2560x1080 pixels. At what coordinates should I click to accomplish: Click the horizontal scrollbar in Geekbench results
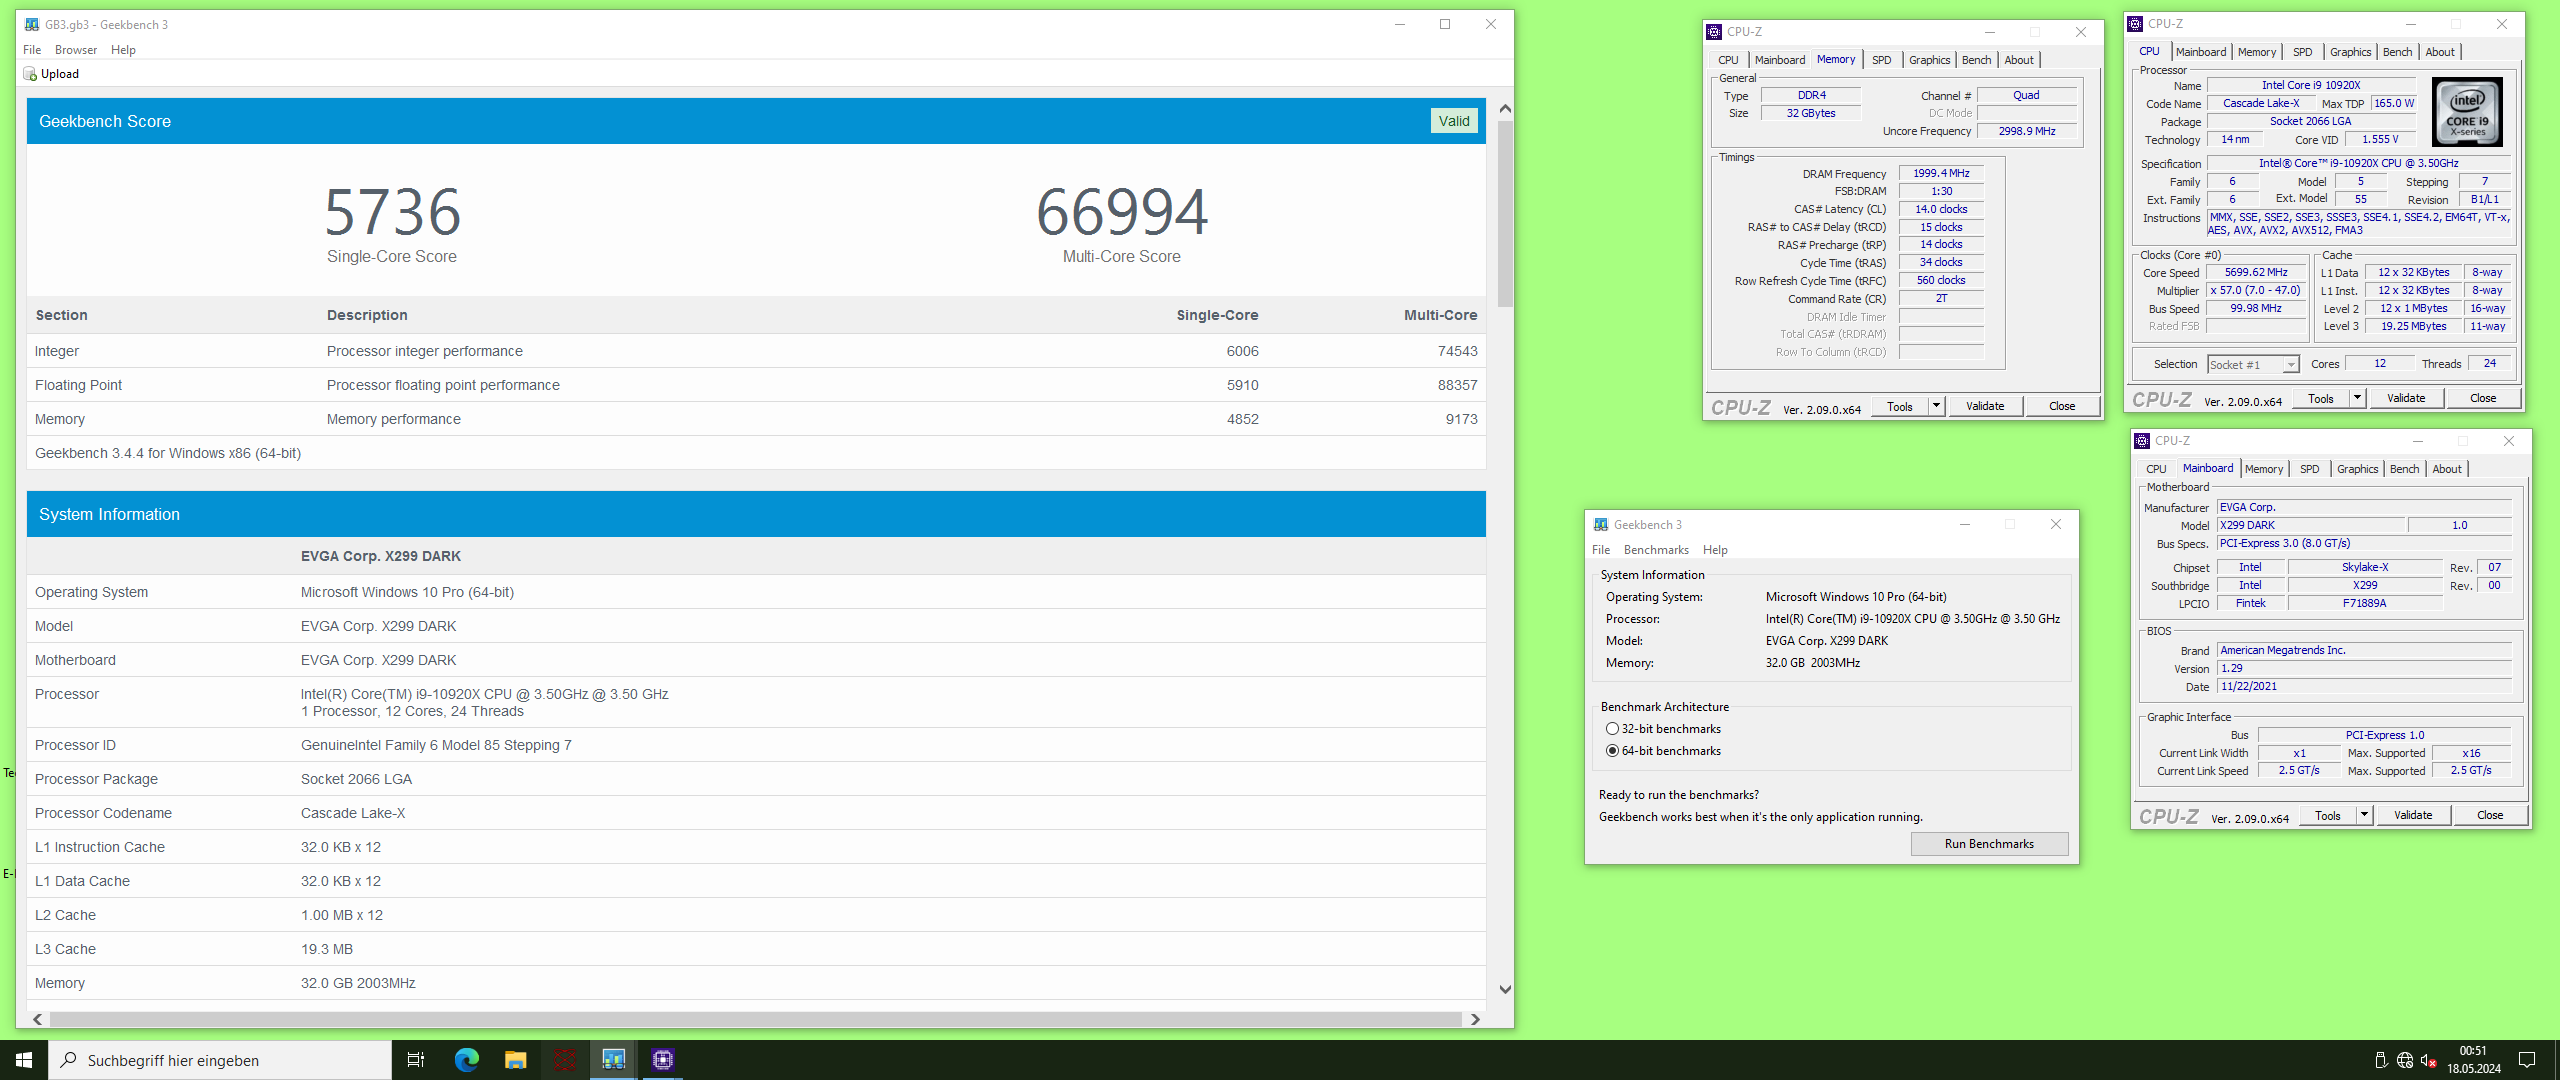(x=756, y=1019)
